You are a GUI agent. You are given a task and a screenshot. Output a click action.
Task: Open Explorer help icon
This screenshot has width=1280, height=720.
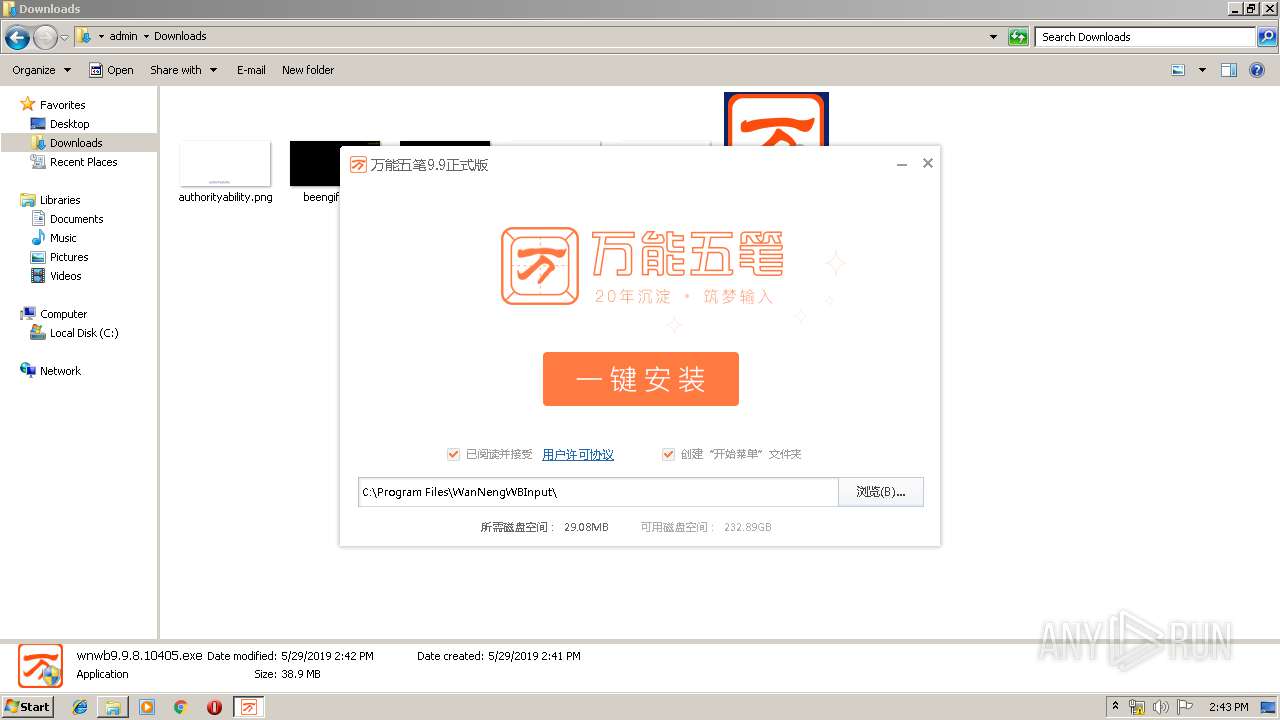click(x=1257, y=70)
